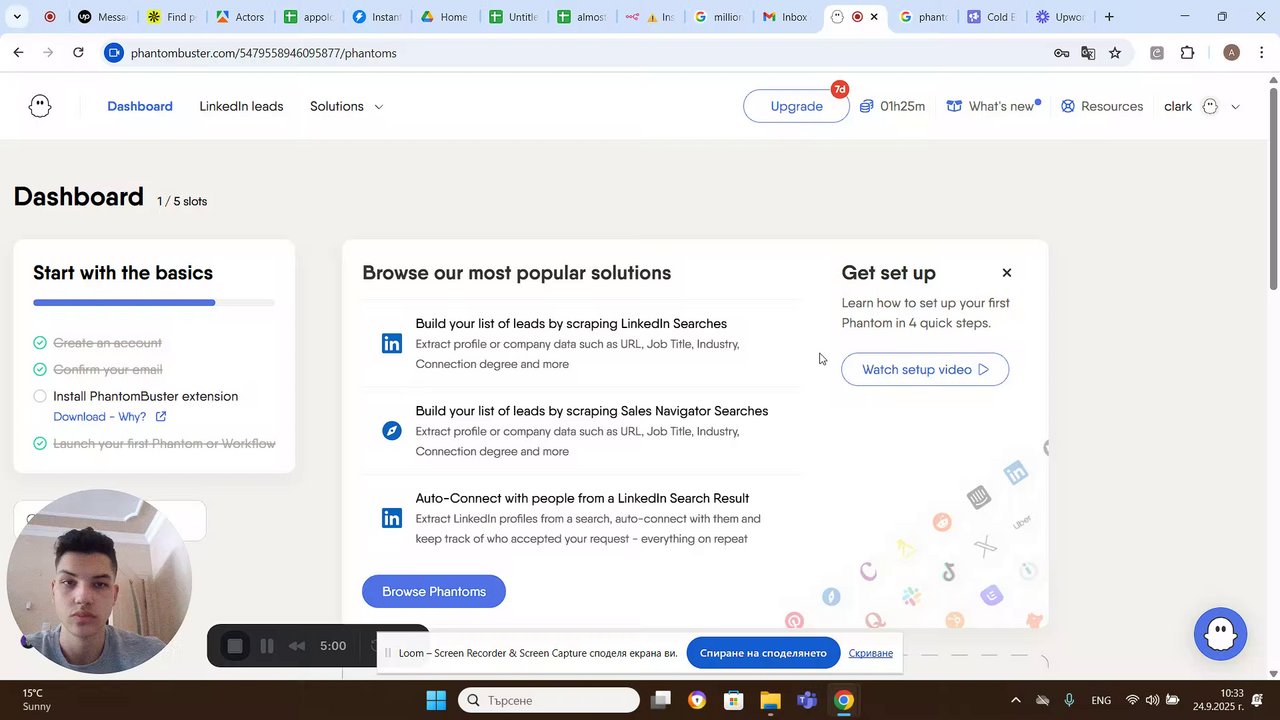Switch to the Inbox Gmail tab
1280x720 pixels.
[x=785, y=17]
